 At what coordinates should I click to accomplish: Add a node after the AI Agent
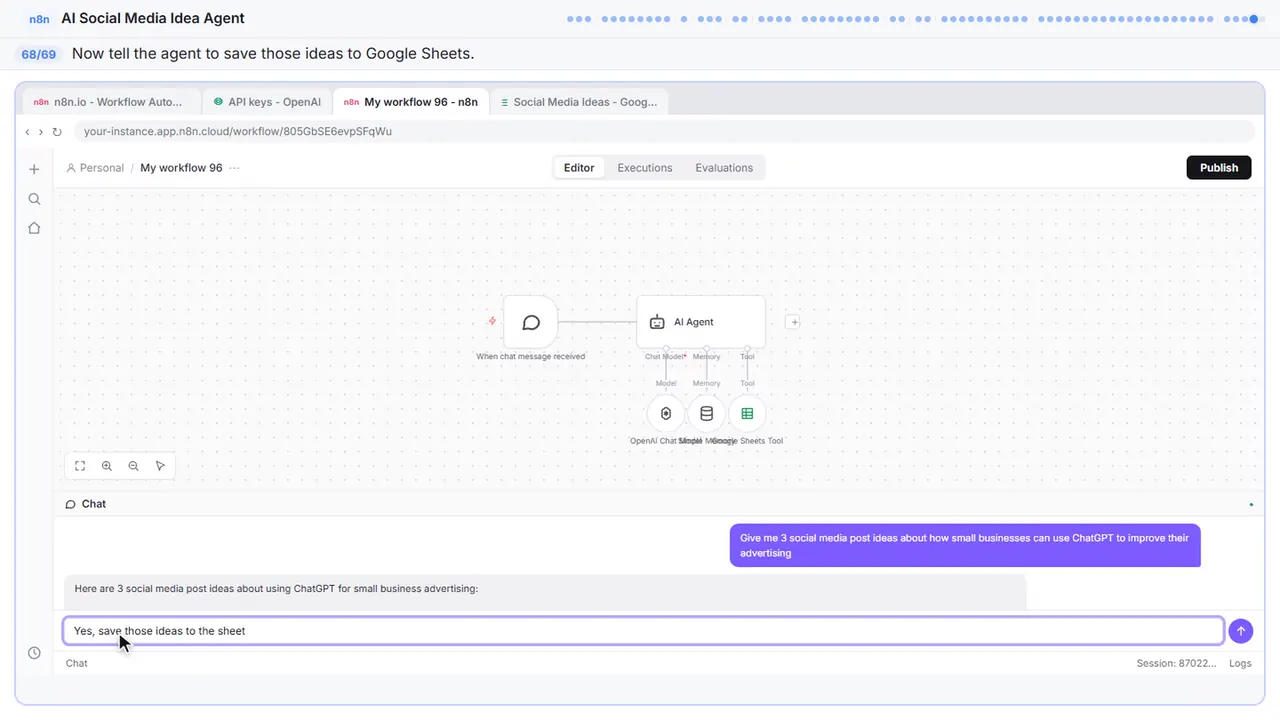[793, 322]
